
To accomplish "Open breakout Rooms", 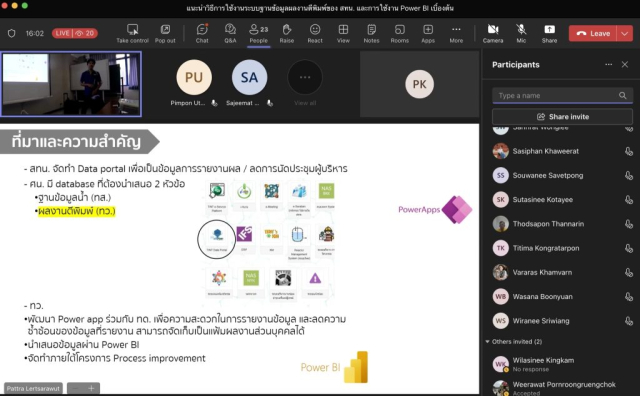I will coord(400,33).
